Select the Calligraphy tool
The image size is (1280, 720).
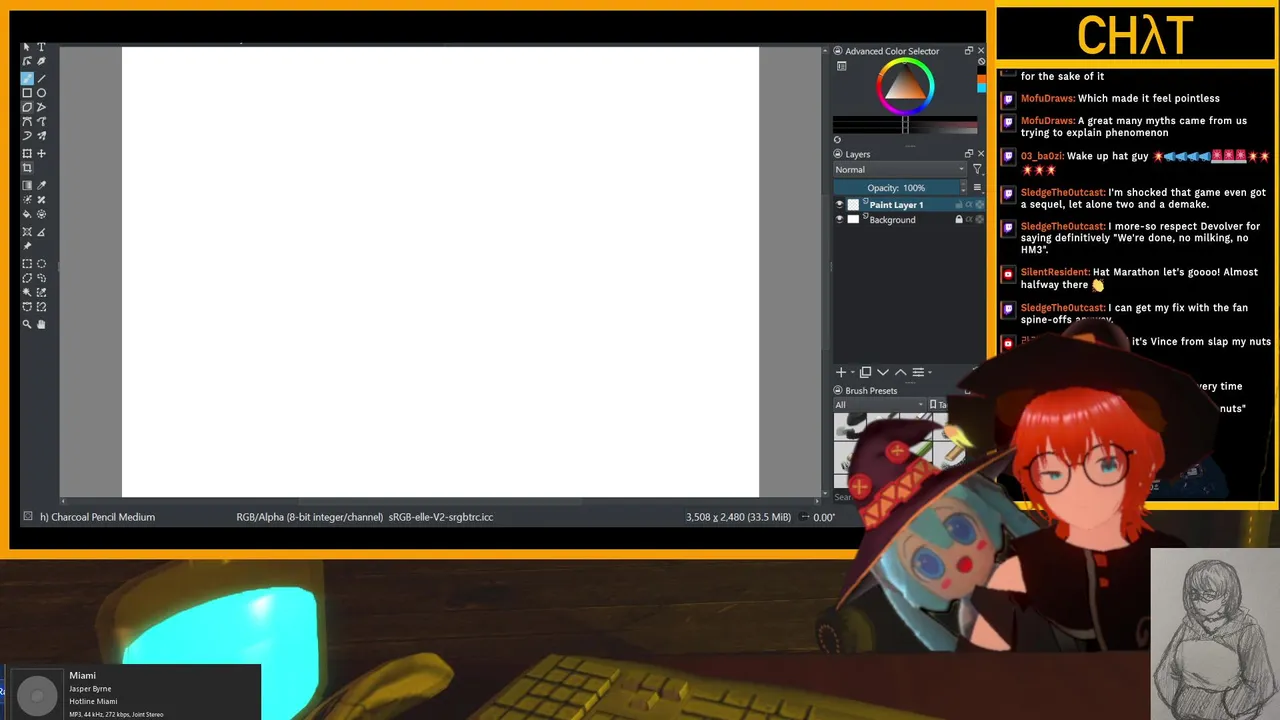(x=41, y=62)
